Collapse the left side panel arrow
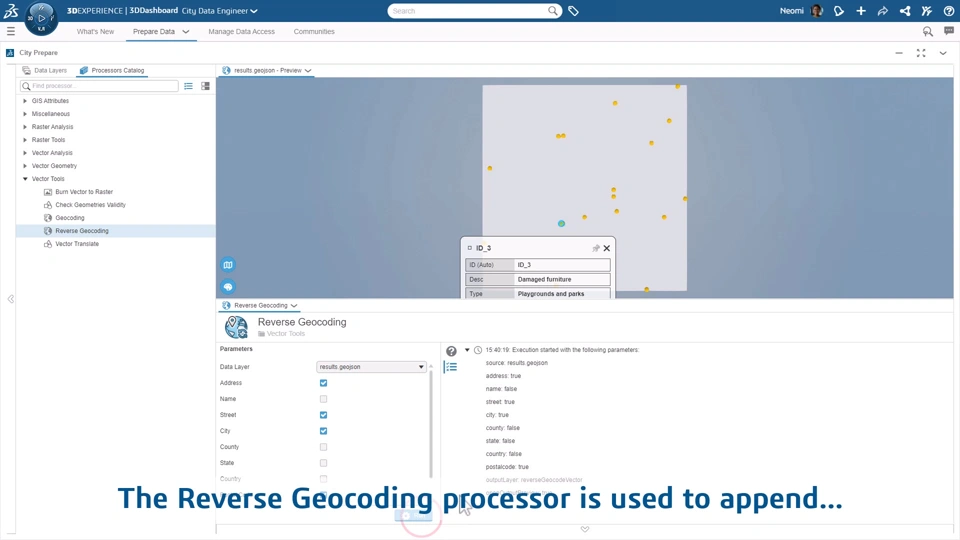Viewport: 960px width, 540px height. pos(10,299)
